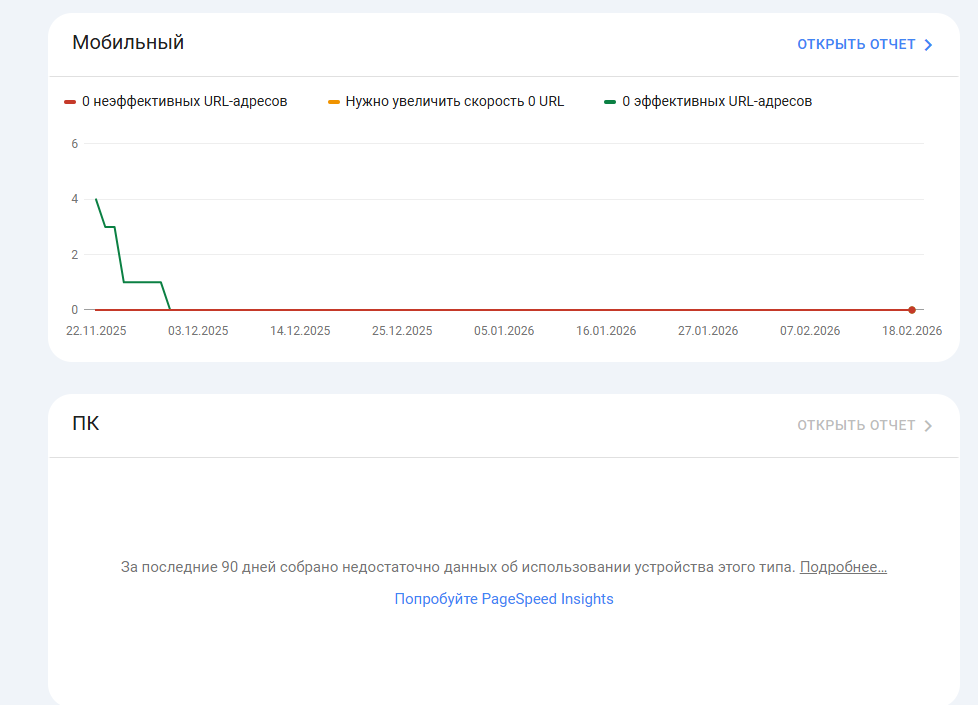Click the "Мобильный" card heading
The height and width of the screenshot is (705, 978).
coord(128,42)
